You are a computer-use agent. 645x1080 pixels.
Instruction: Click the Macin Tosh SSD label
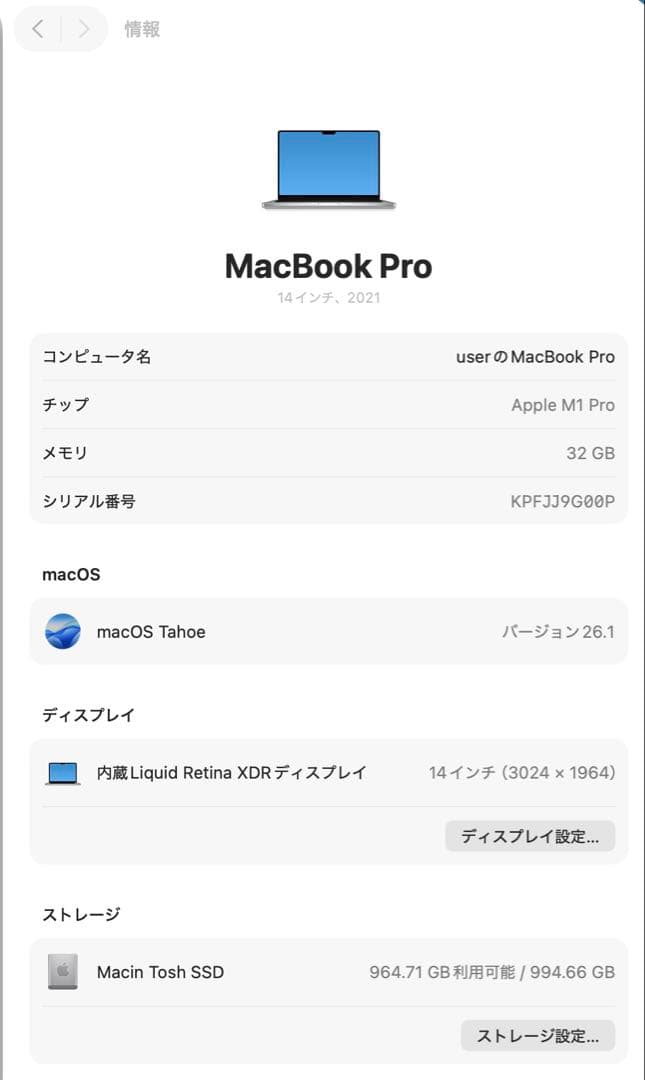(161, 972)
